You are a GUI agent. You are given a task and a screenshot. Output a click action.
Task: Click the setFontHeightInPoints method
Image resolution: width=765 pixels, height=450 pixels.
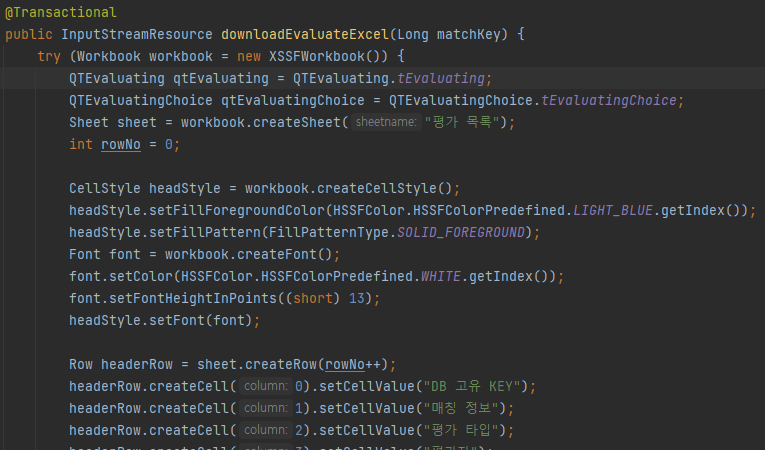[x=193, y=298]
